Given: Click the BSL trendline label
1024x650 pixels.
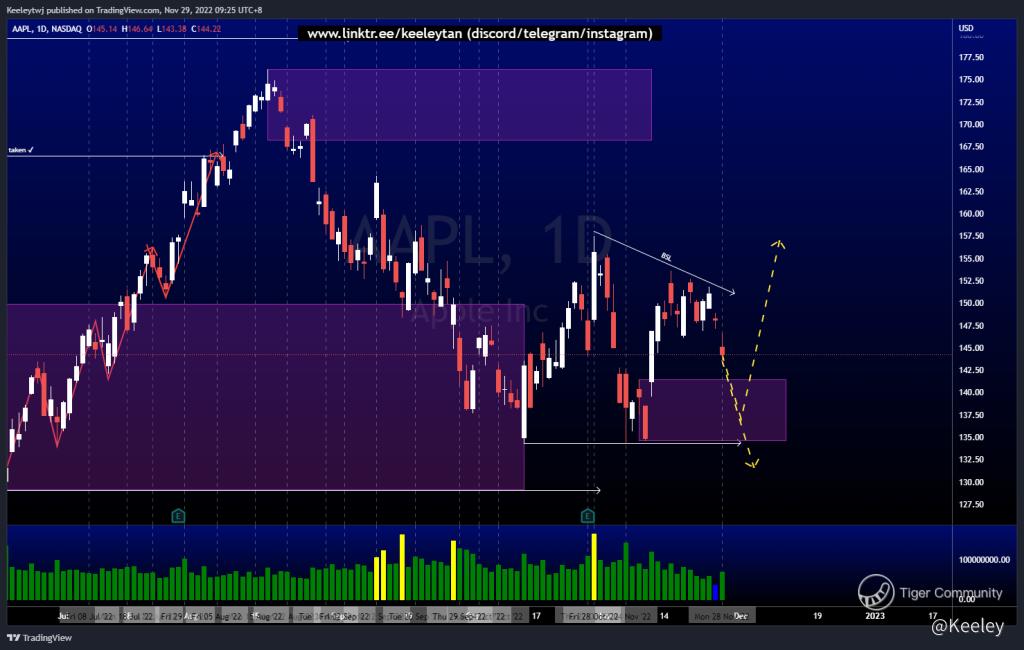Looking at the screenshot, I should (666, 257).
